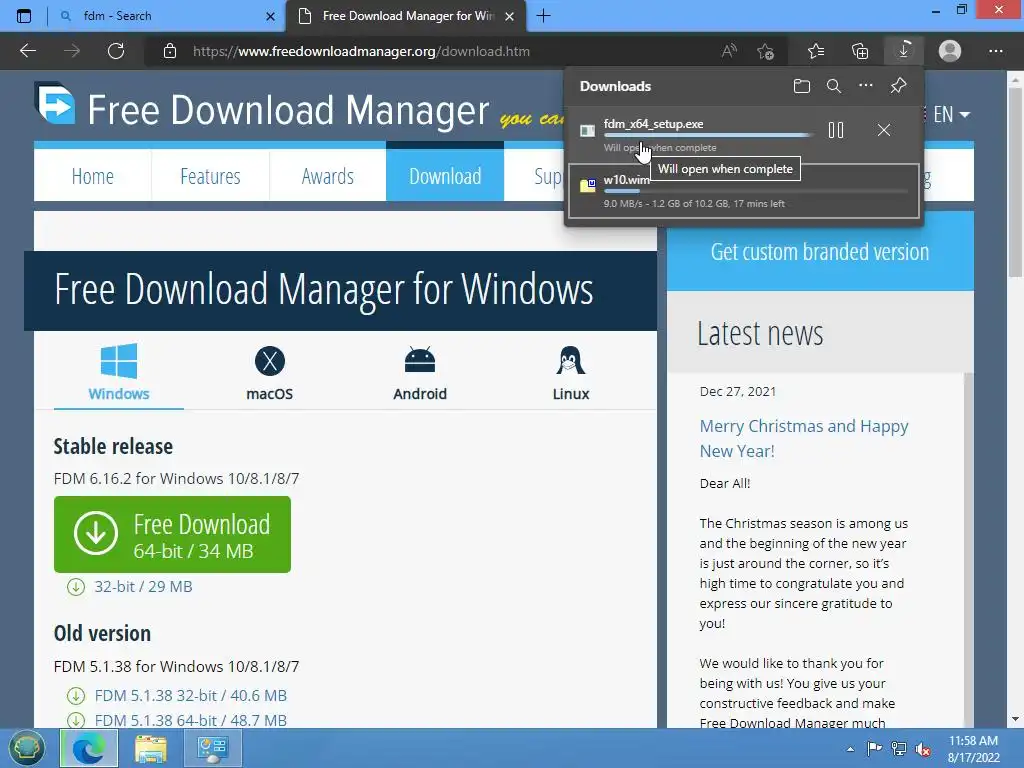Download FDM 5.1.38 64-bit / 48.7 MB

click(190, 720)
